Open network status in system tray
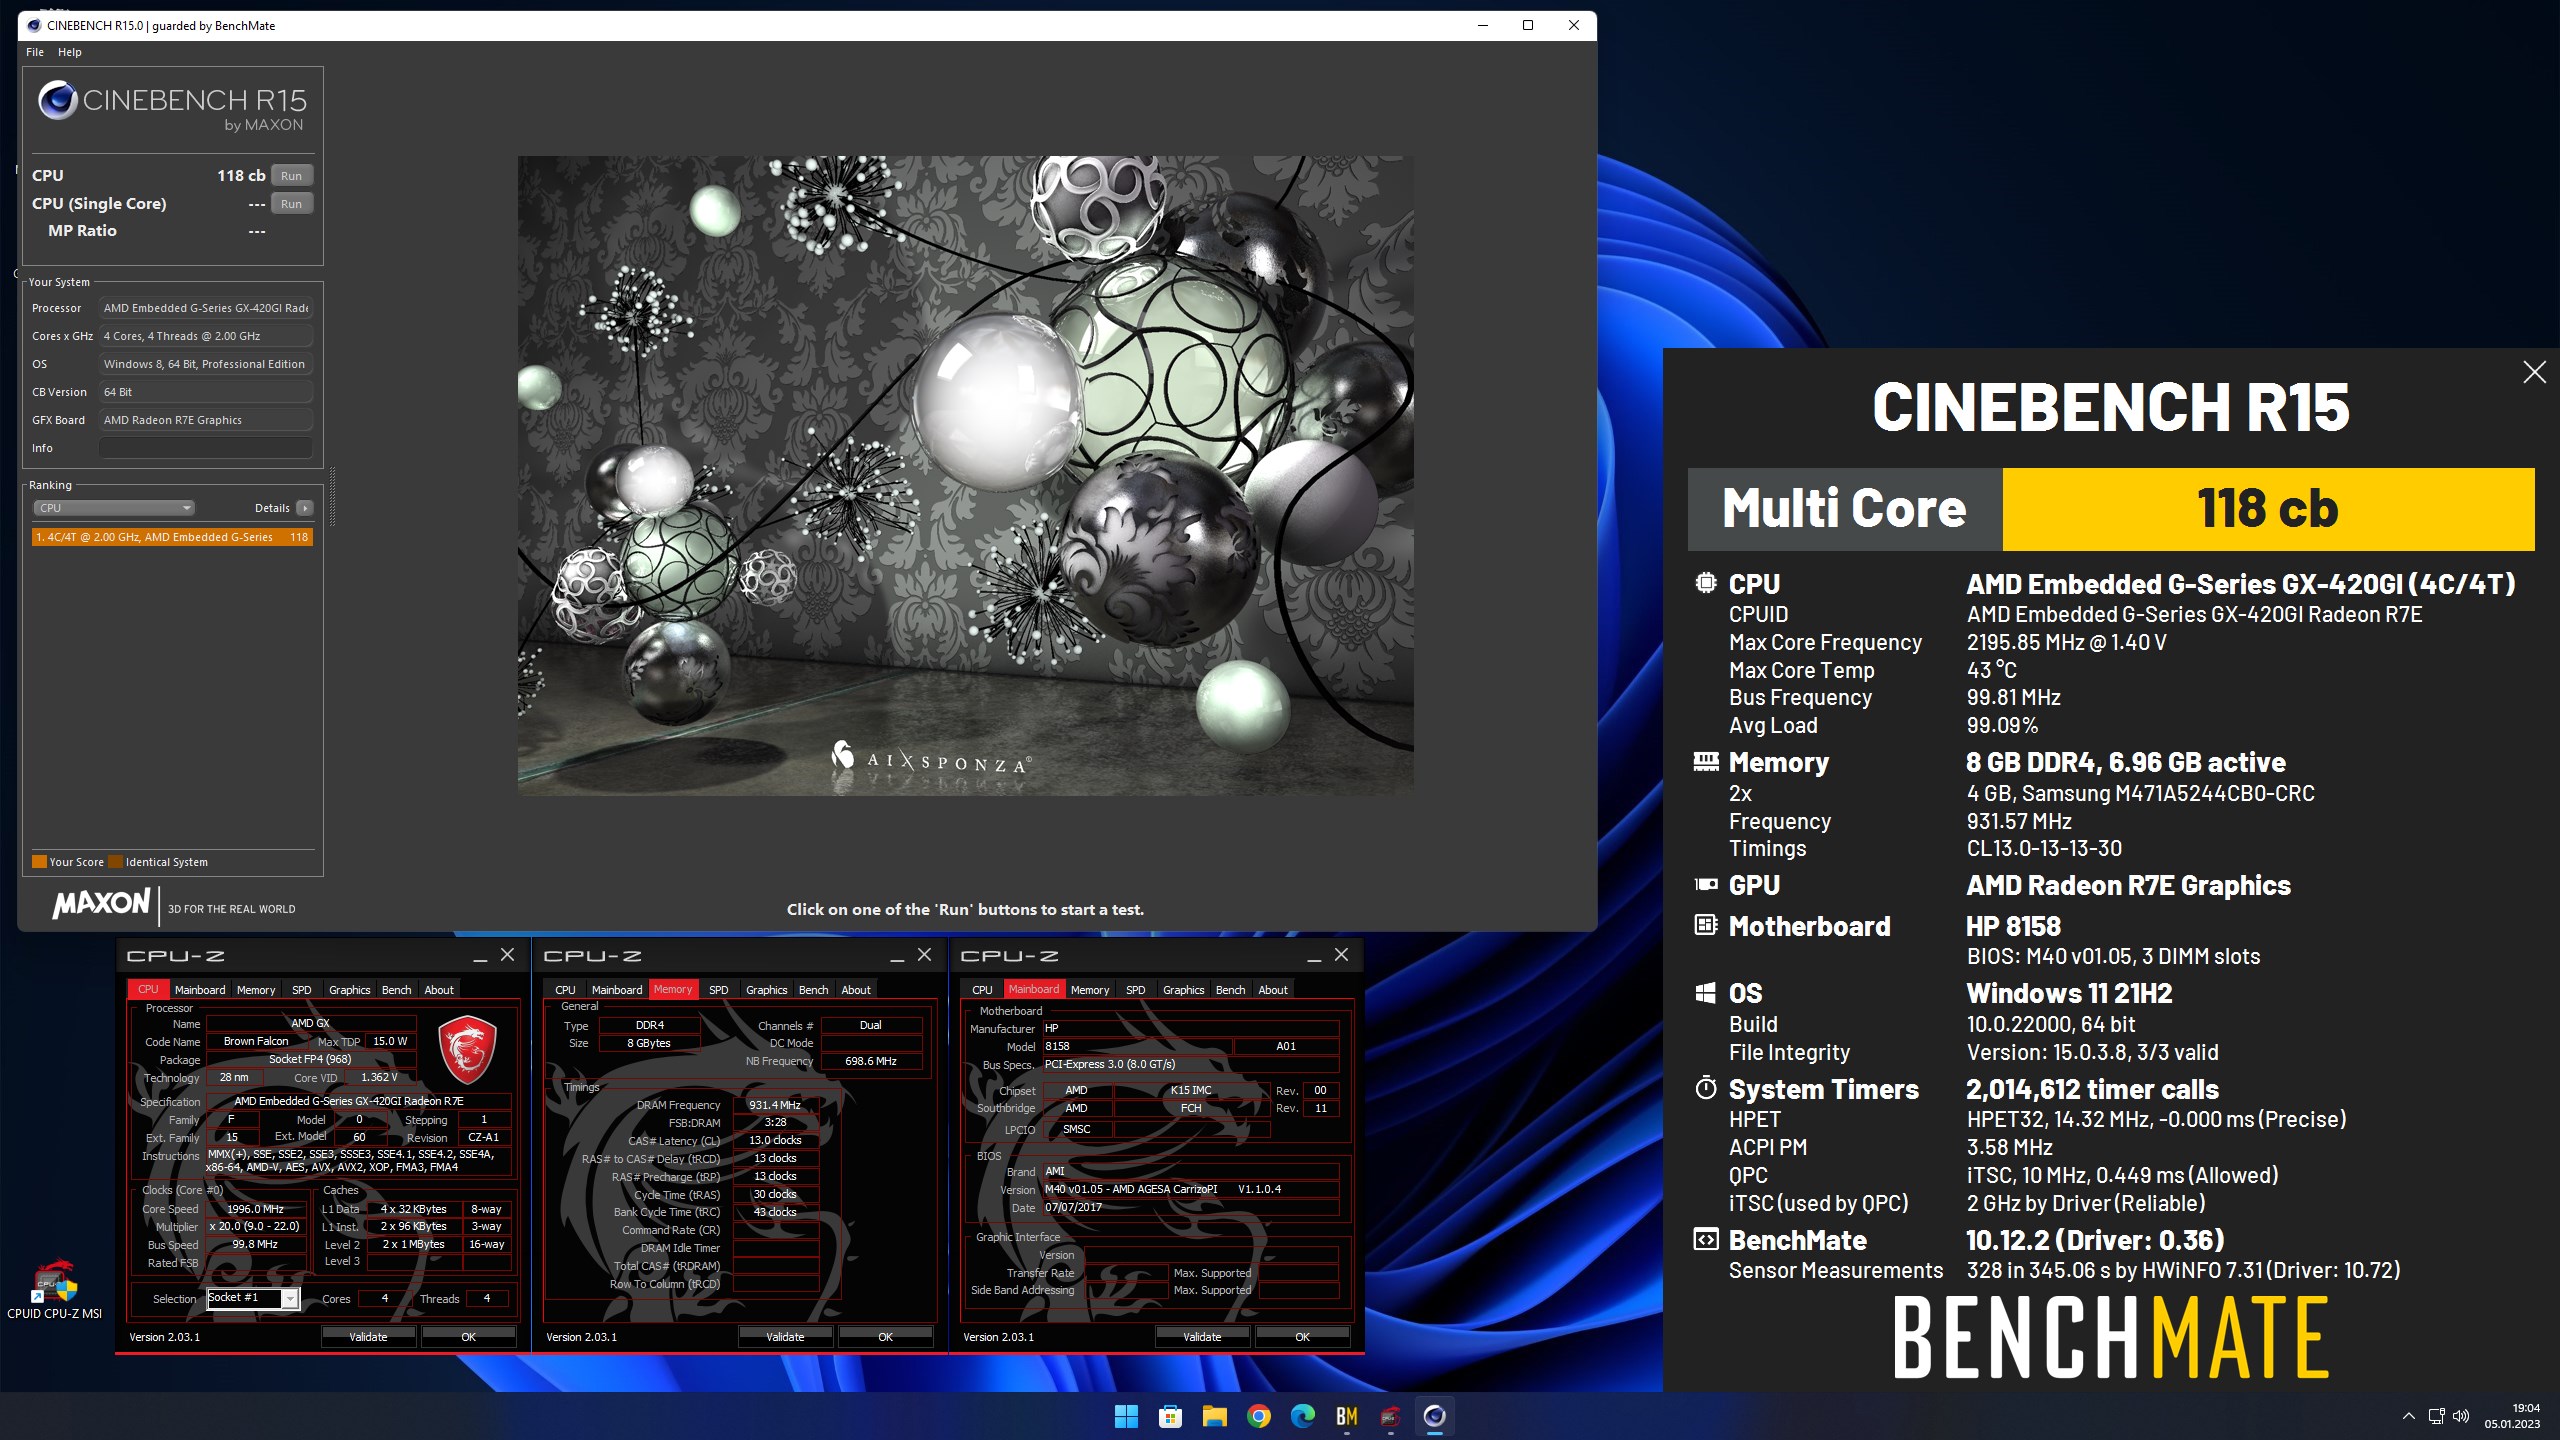This screenshot has width=2560, height=1440. coord(2436,1416)
